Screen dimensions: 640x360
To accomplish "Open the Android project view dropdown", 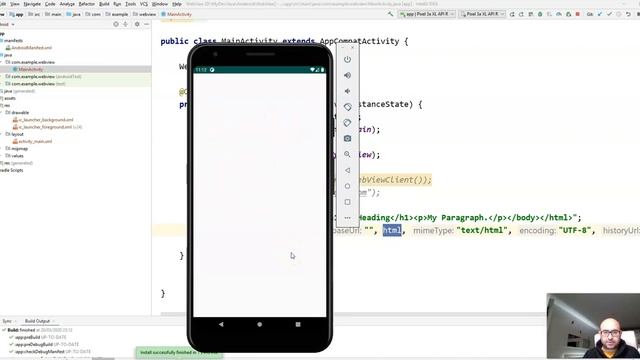I will tap(7, 24).
